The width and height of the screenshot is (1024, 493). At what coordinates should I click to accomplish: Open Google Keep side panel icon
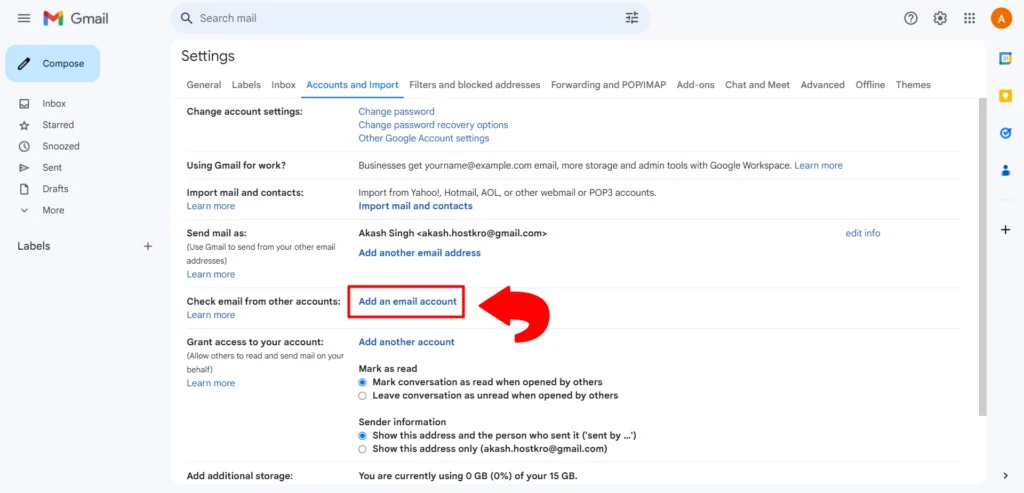pyautogui.click(x=1006, y=96)
